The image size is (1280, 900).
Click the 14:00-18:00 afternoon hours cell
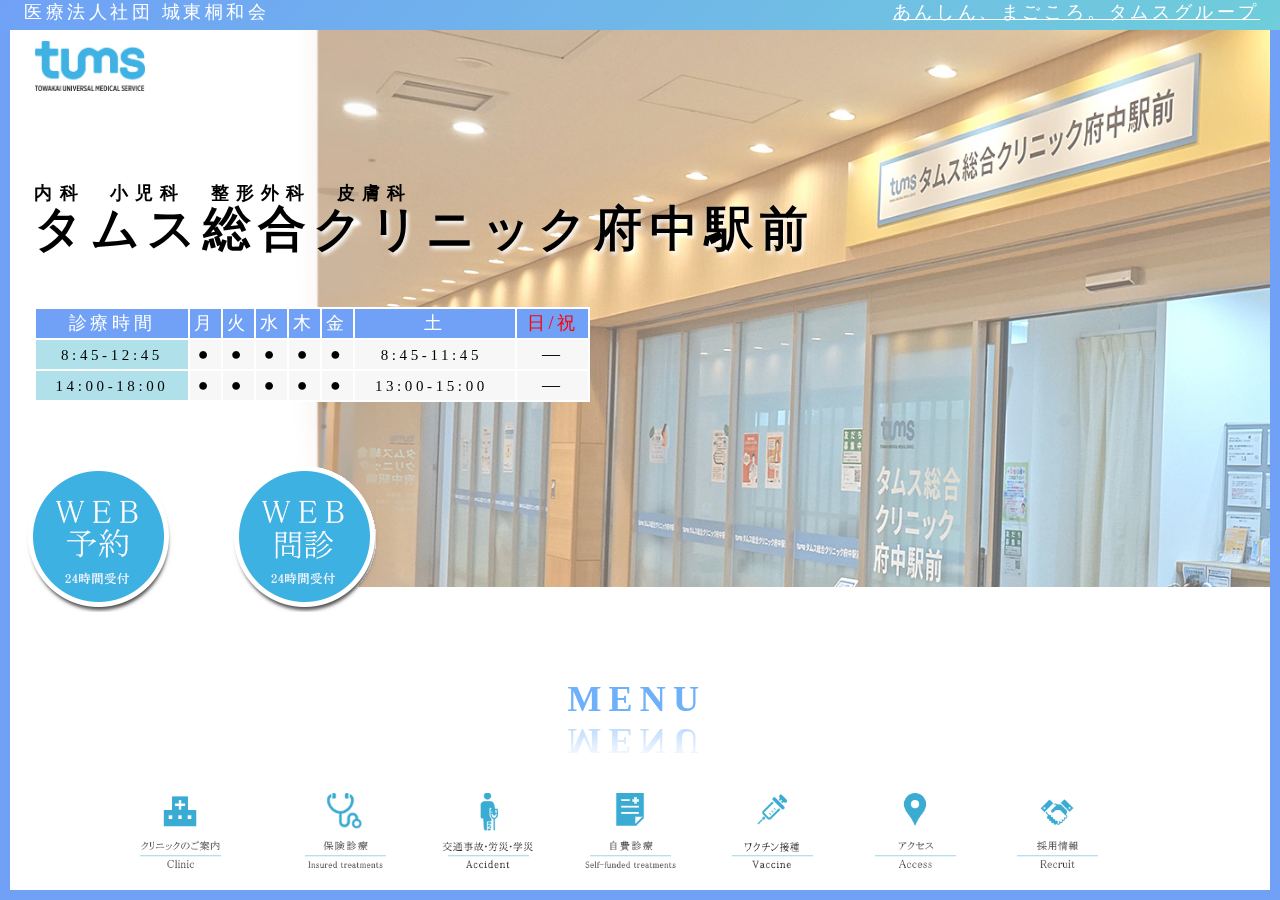point(112,386)
